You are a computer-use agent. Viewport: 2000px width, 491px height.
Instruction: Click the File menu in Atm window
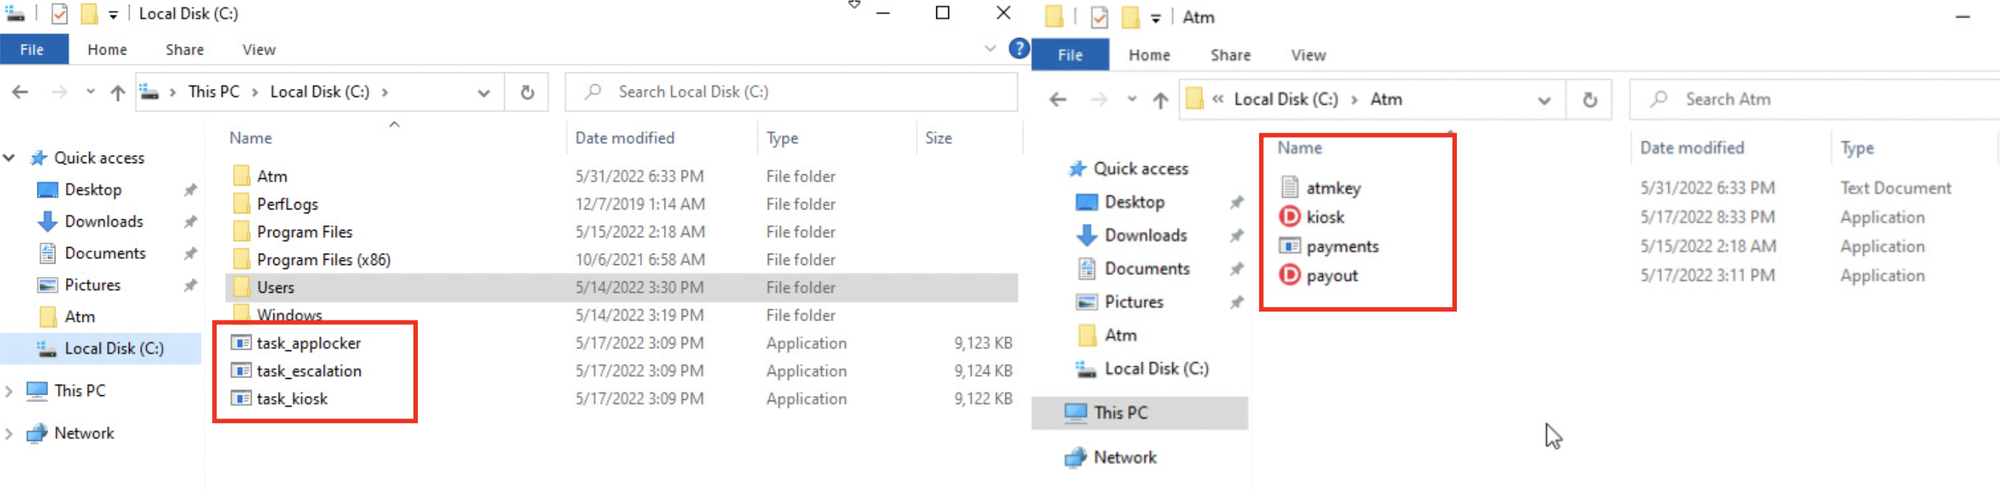click(x=1070, y=55)
